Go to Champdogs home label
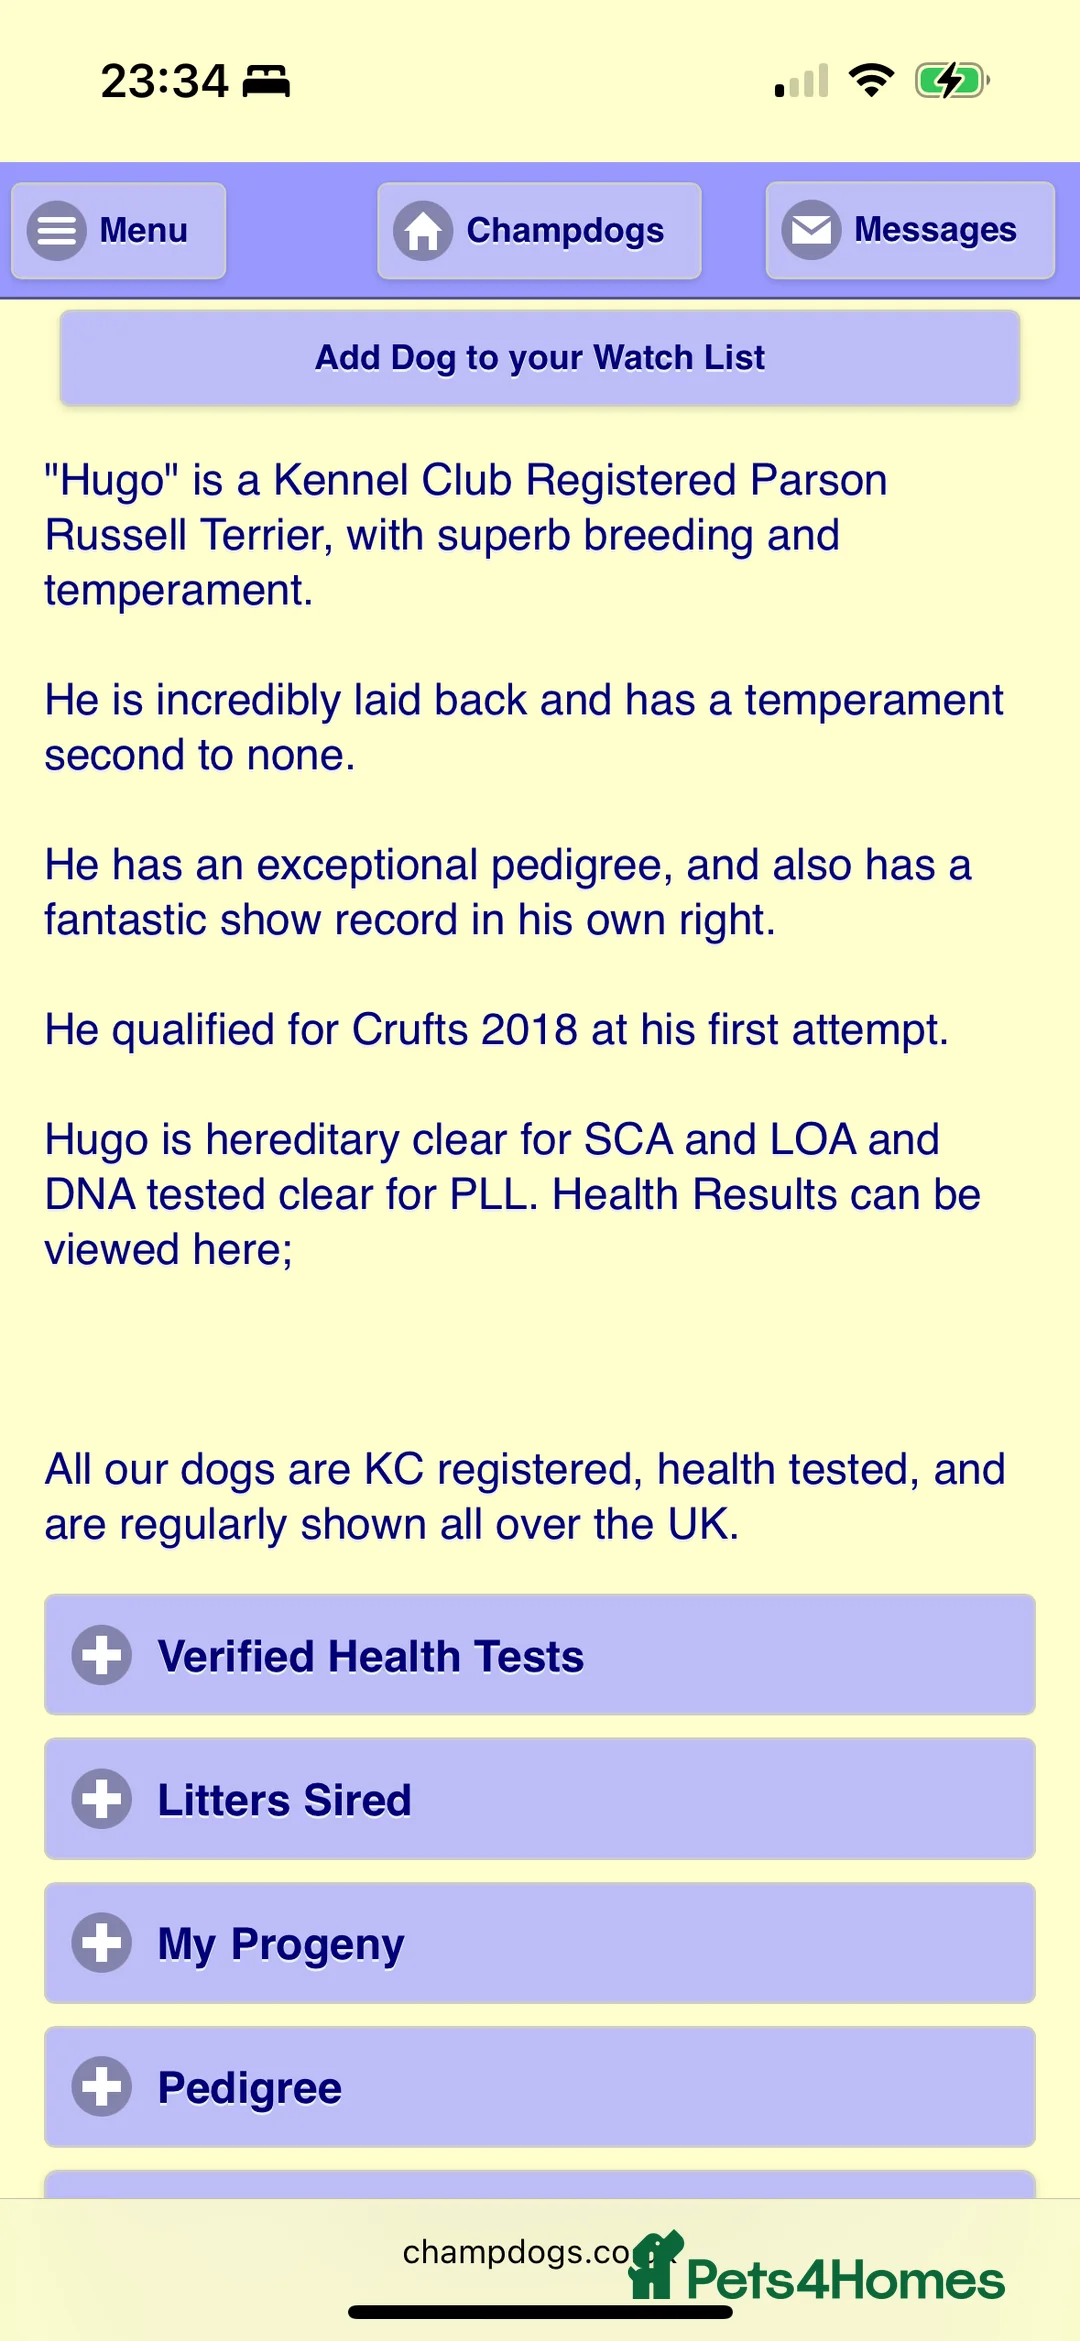 pyautogui.click(x=565, y=231)
